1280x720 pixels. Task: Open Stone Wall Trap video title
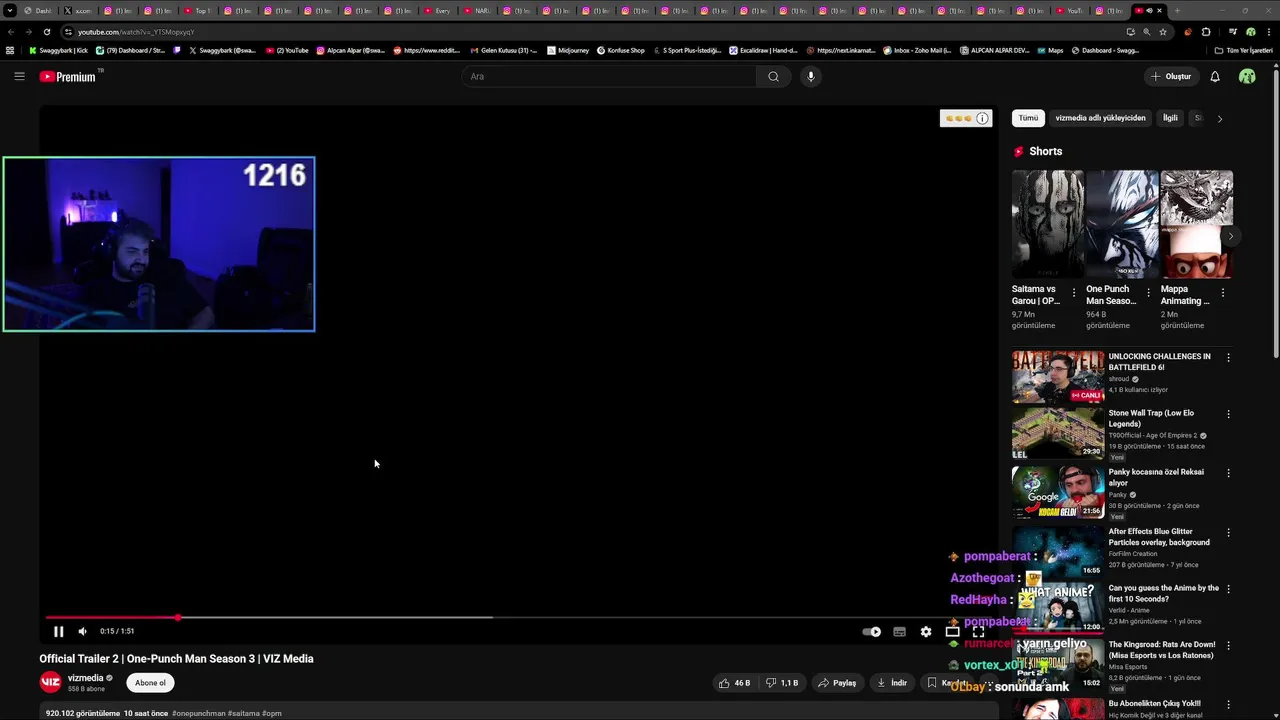click(1151, 418)
